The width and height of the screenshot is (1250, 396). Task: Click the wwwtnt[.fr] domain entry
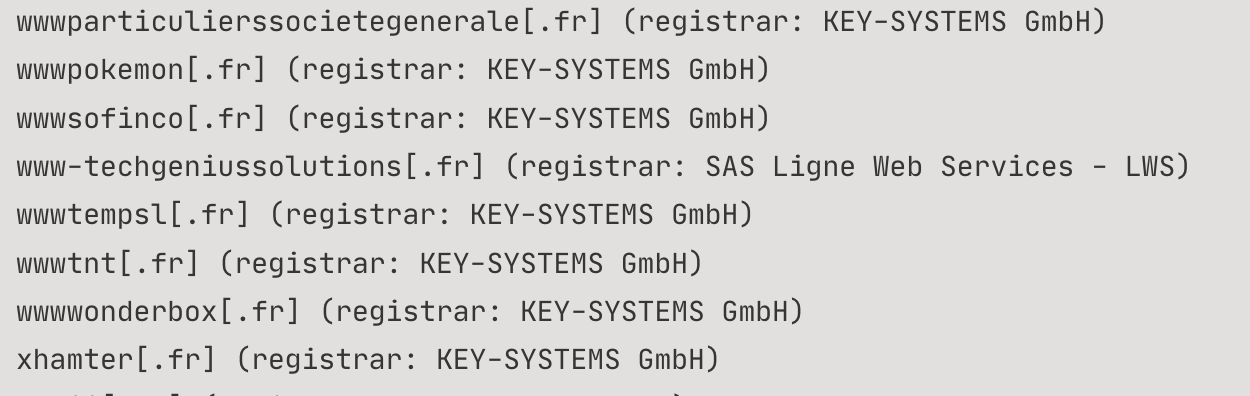click(108, 263)
